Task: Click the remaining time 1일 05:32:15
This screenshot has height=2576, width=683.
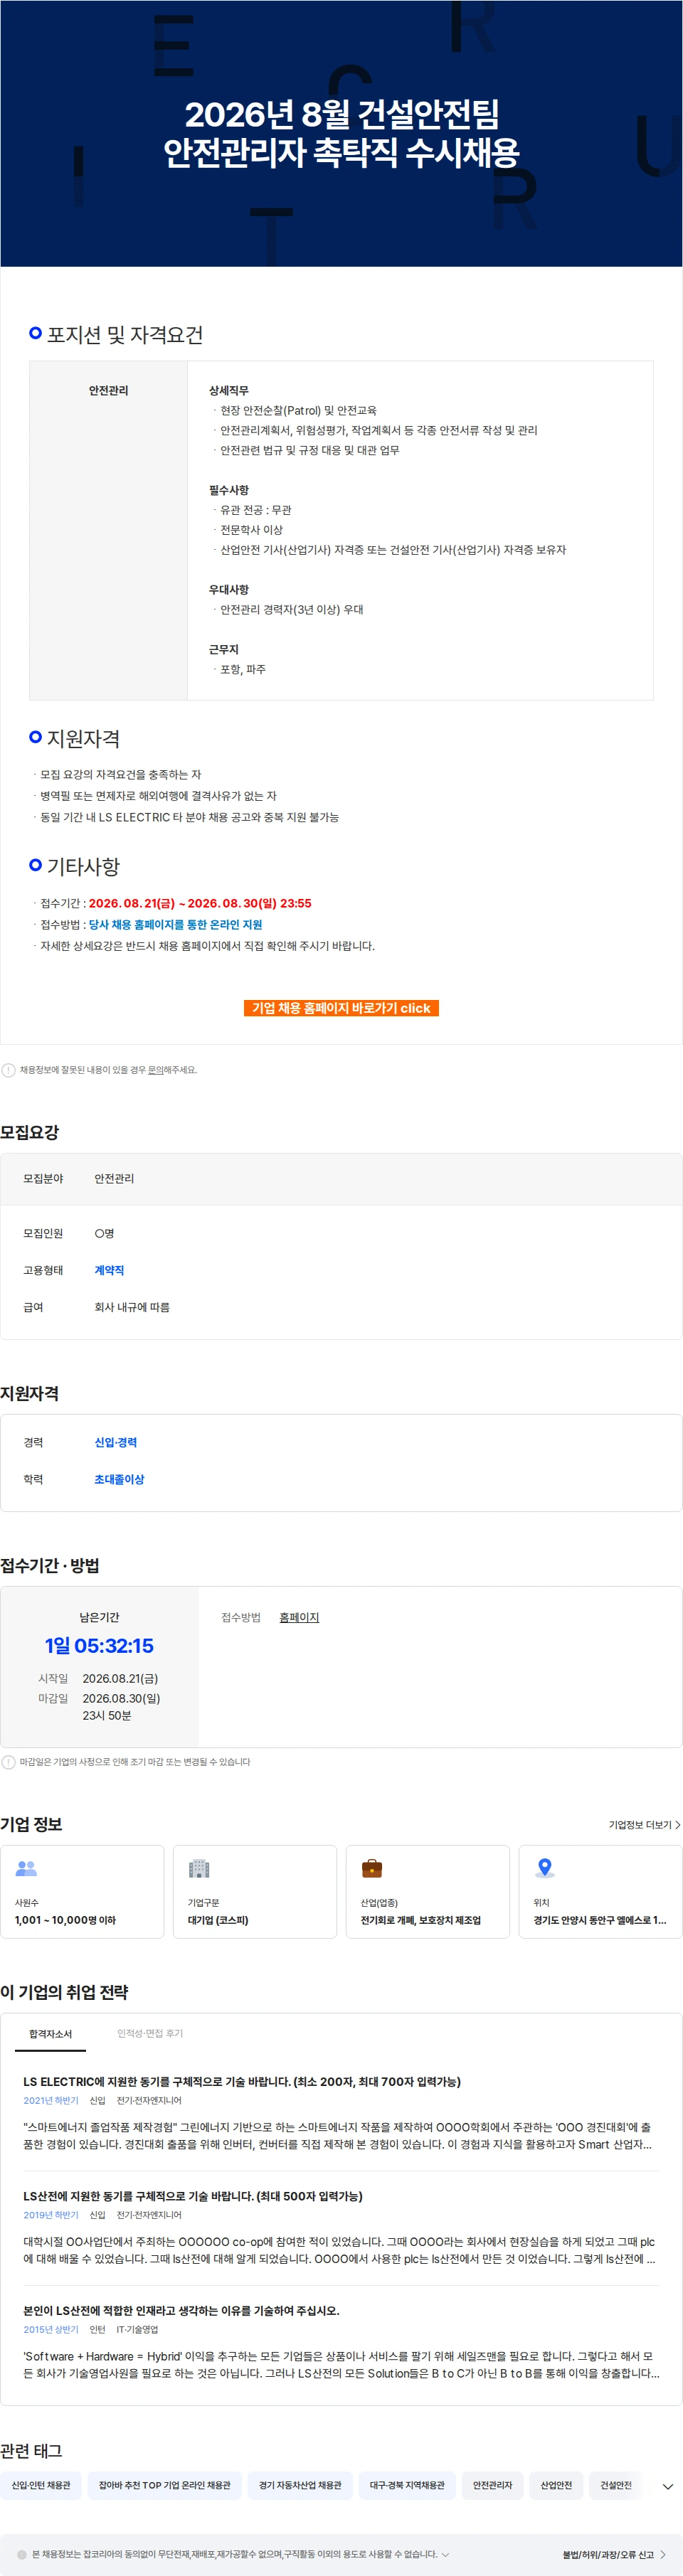Action: 99,1646
